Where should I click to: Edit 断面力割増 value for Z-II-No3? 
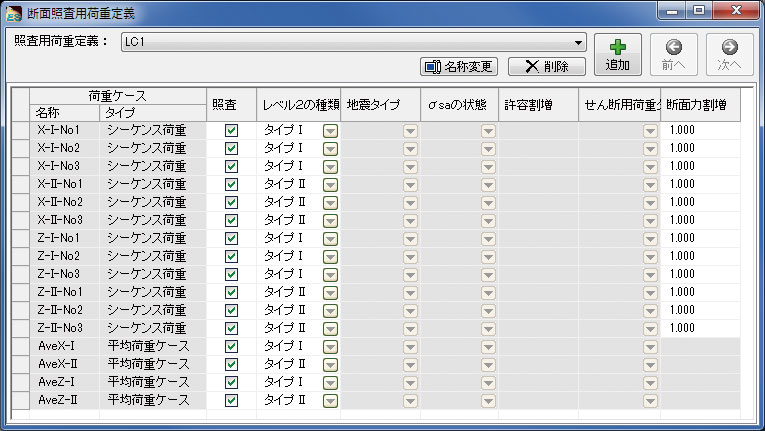(x=701, y=328)
